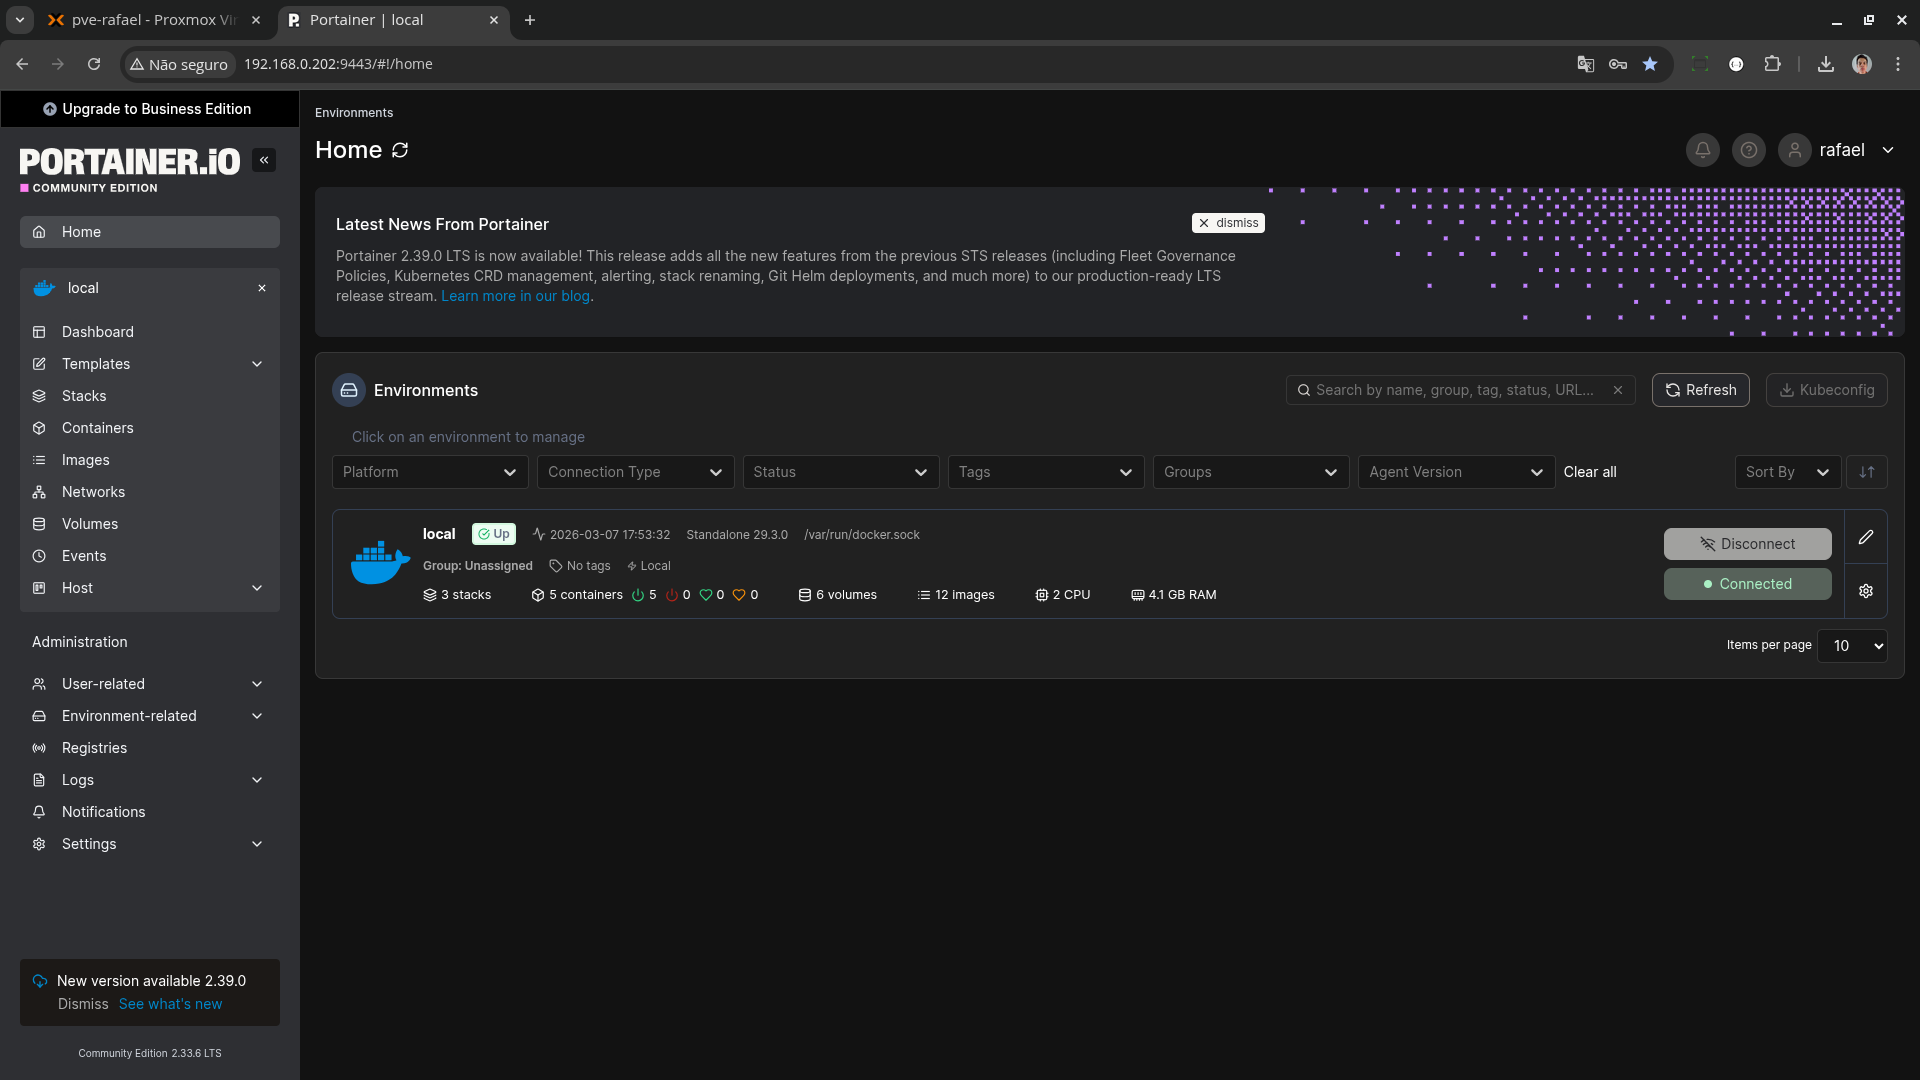Open the Tags filter dropdown

pyautogui.click(x=1046, y=472)
